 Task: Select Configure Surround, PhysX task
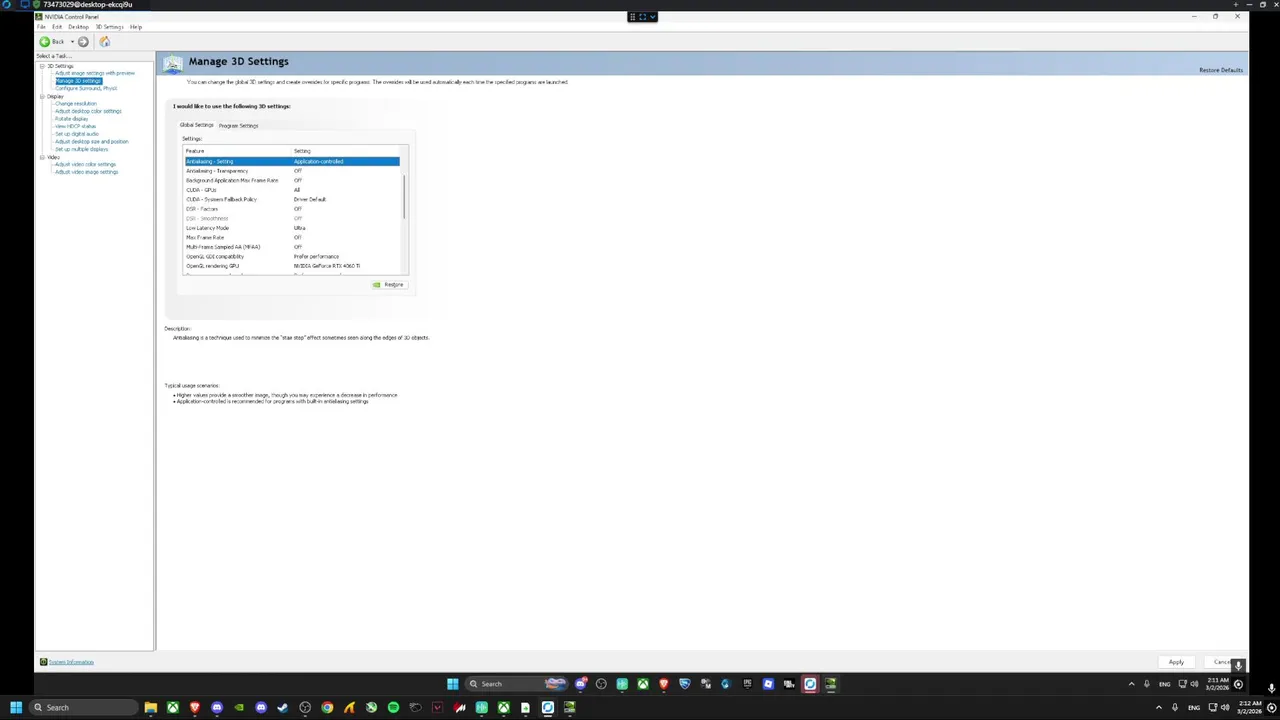(86, 88)
